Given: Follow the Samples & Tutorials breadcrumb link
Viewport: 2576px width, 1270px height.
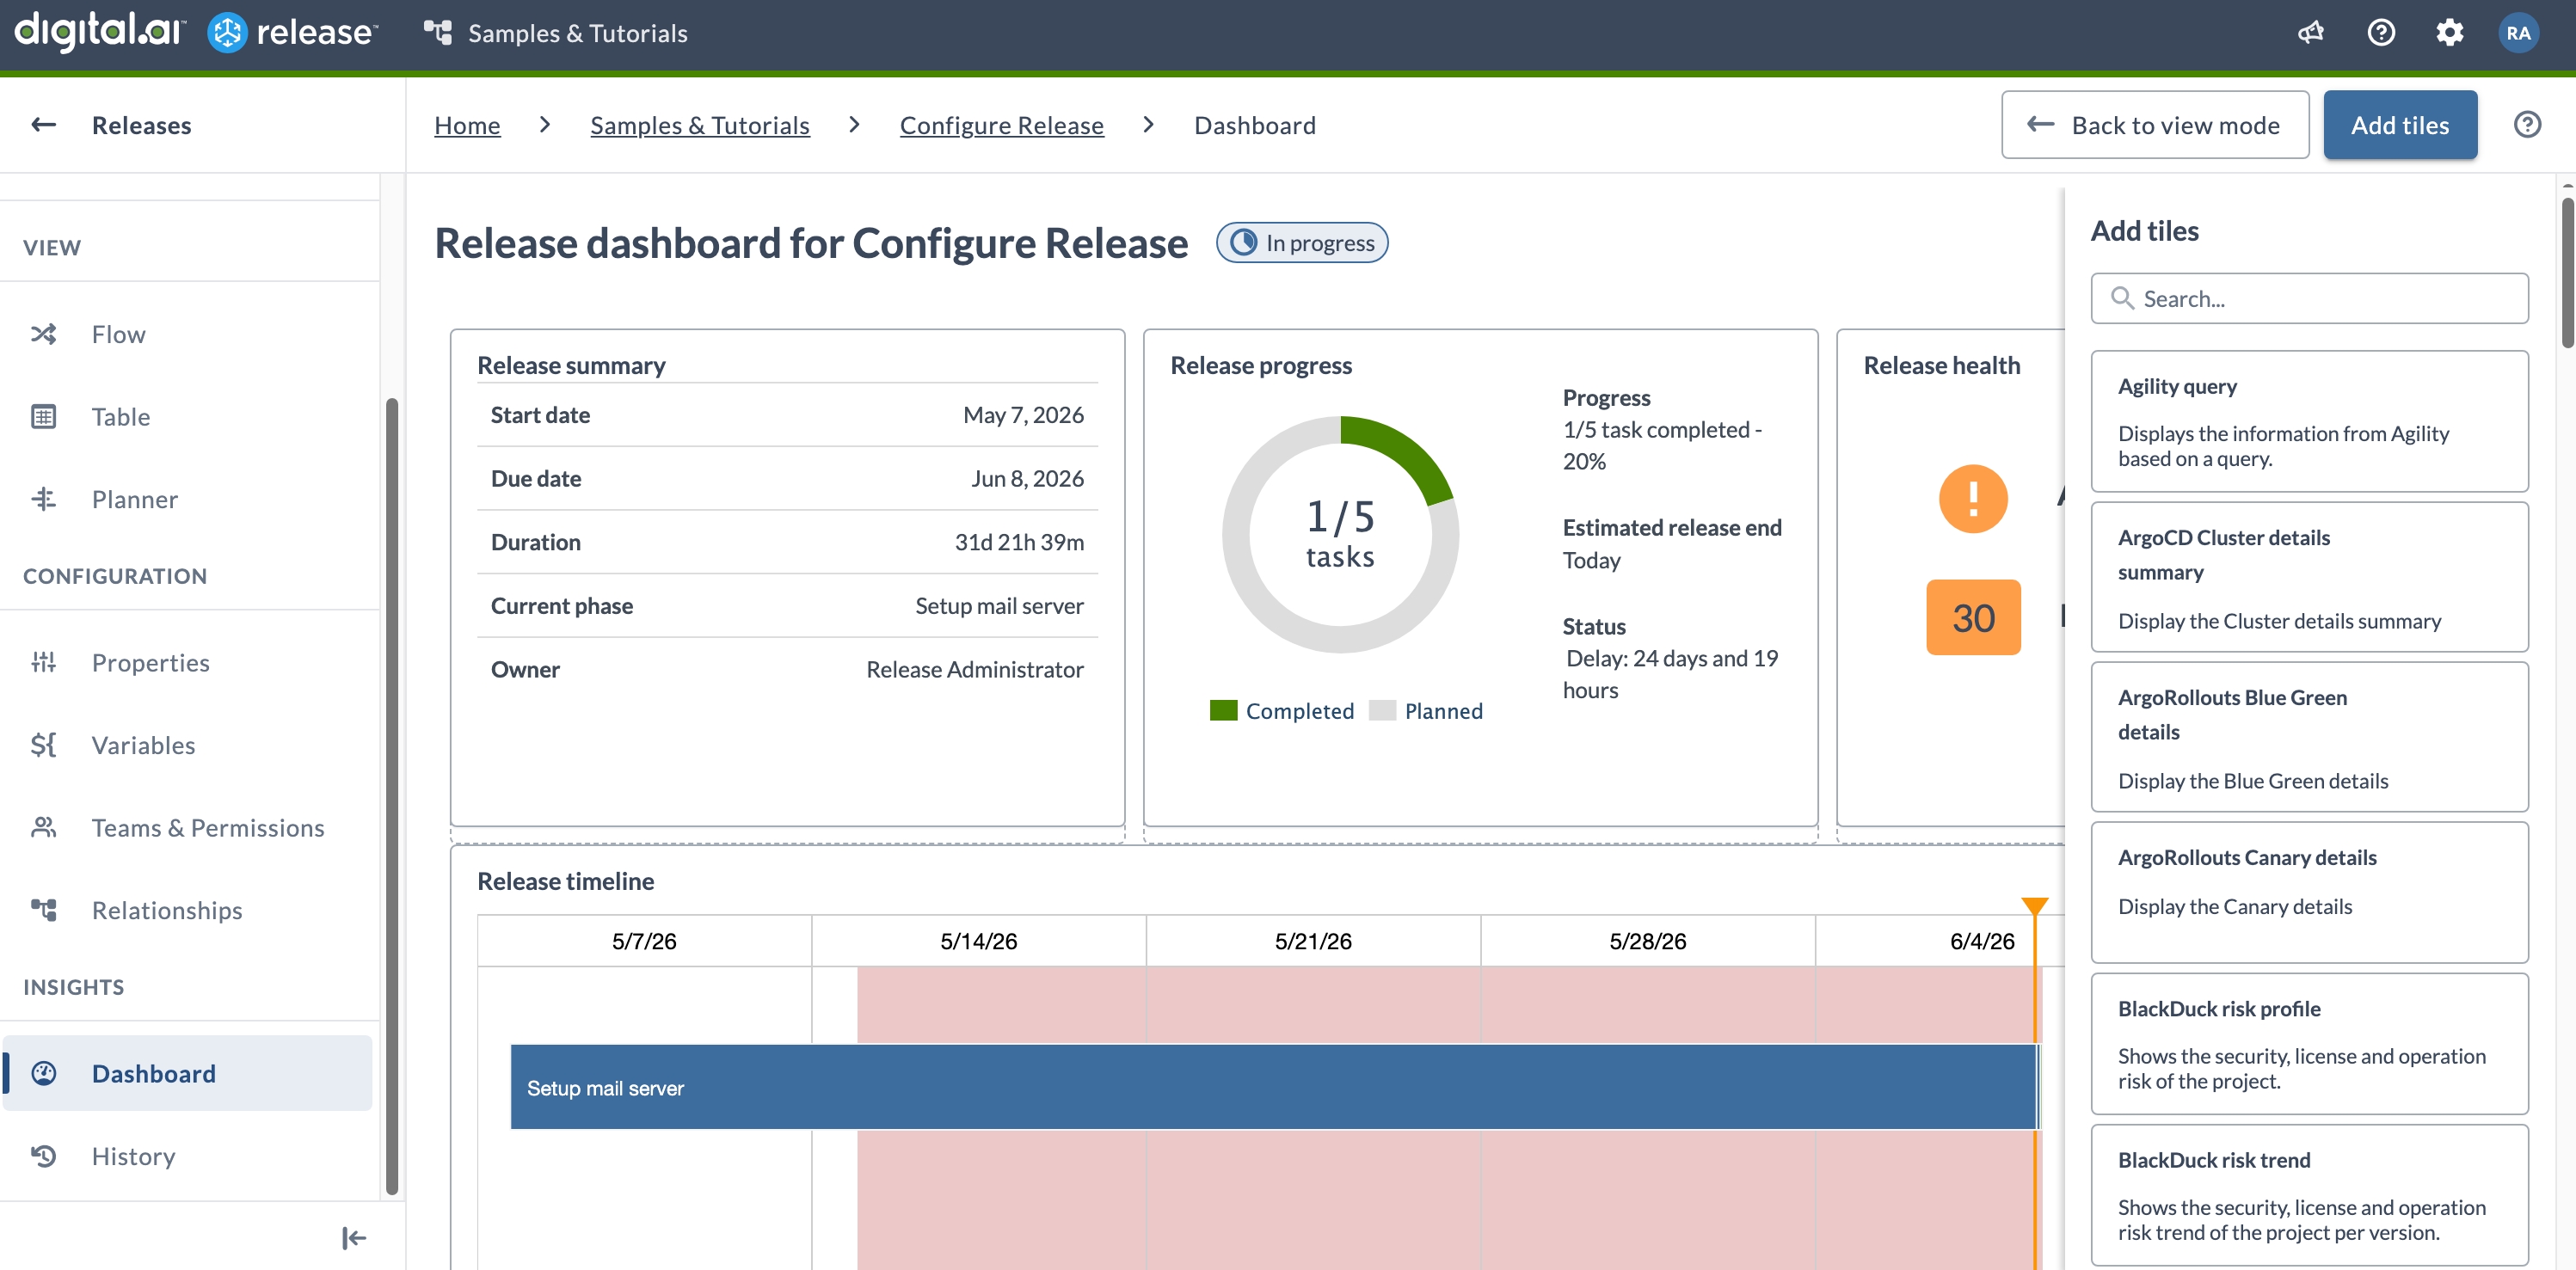Looking at the screenshot, I should point(700,125).
